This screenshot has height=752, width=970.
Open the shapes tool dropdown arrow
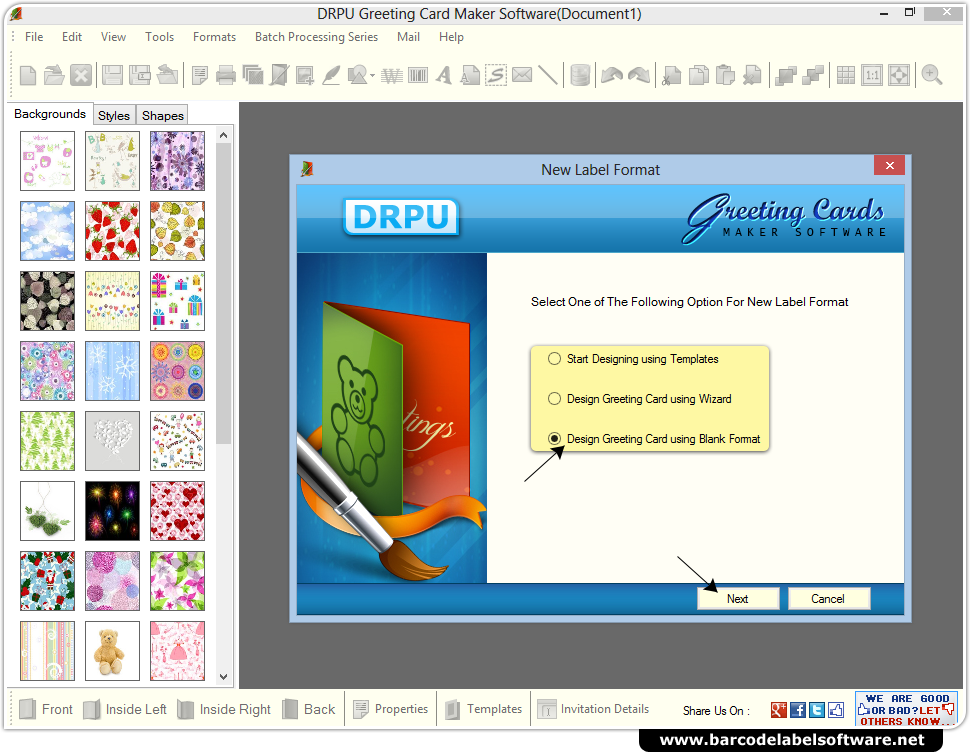point(372,76)
